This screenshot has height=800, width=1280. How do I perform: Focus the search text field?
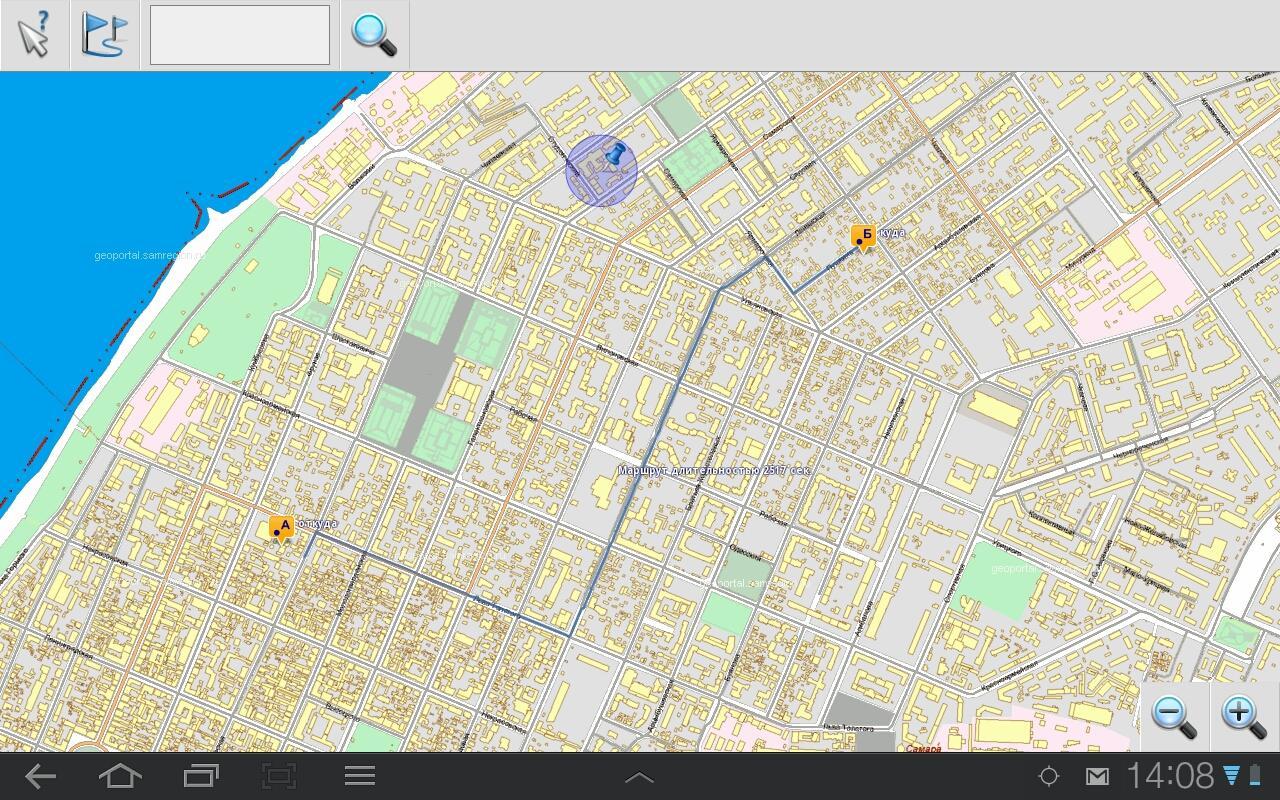coord(240,35)
